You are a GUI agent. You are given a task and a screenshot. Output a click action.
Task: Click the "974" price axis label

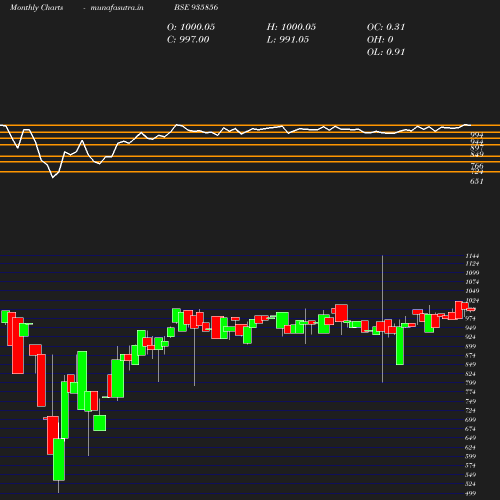click(471, 319)
